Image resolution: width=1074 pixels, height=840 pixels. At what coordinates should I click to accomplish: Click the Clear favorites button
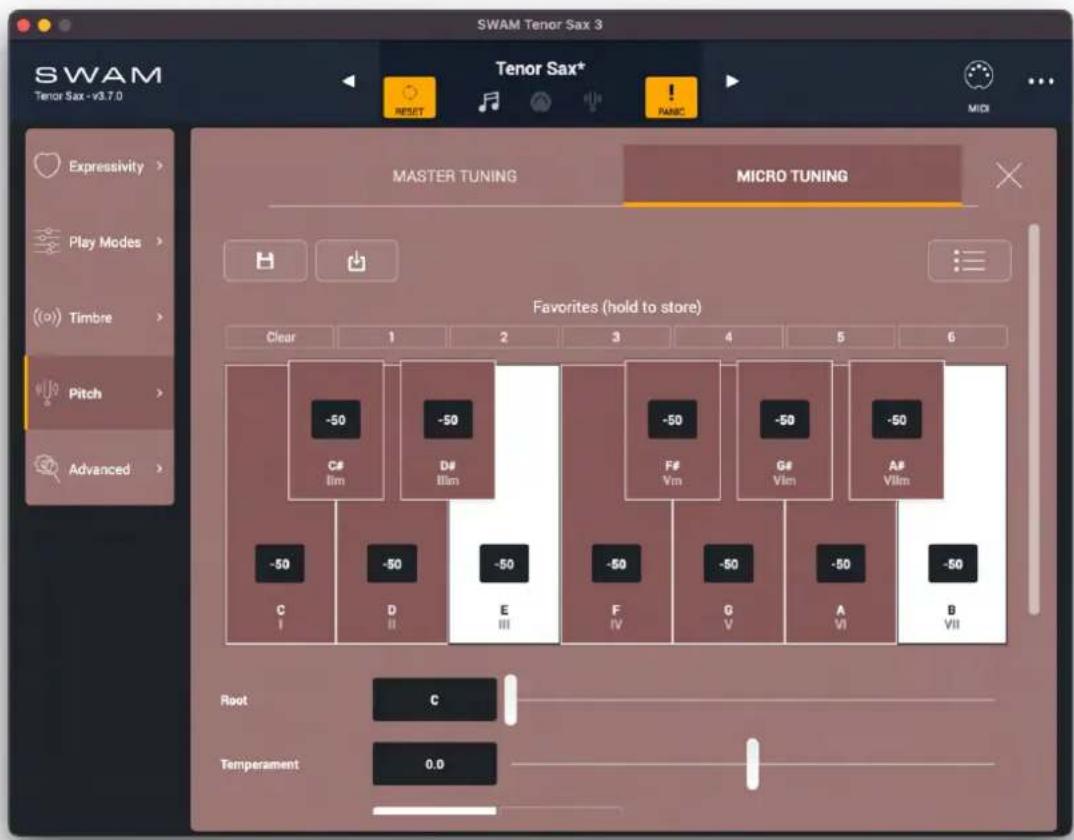[280, 337]
